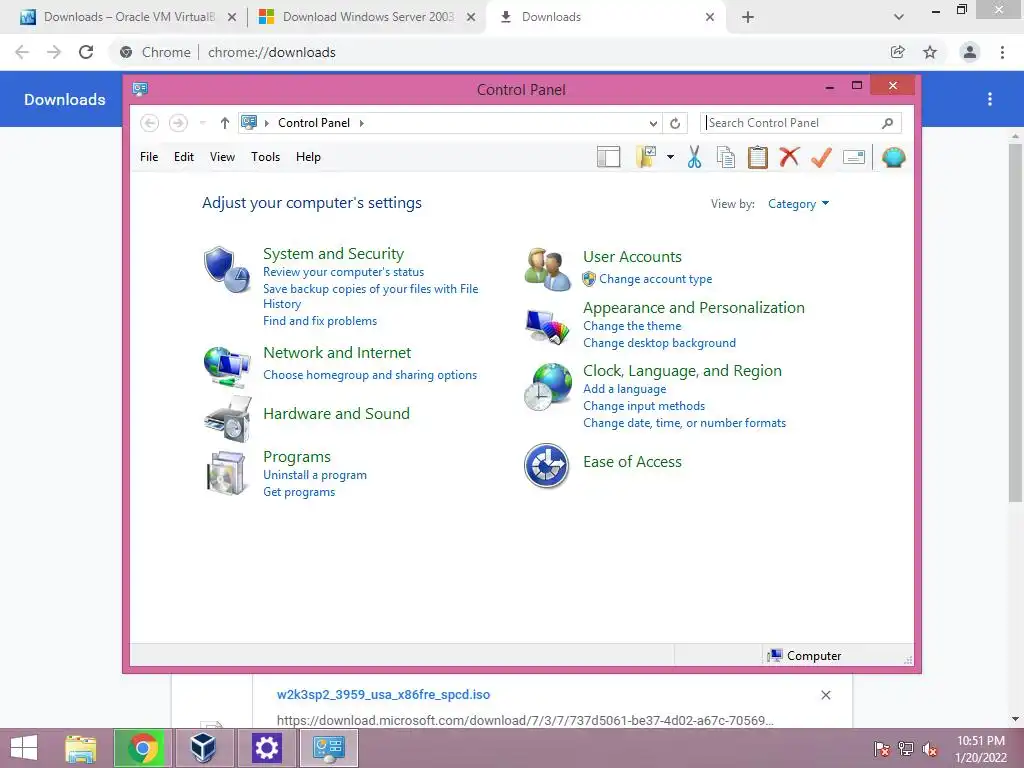The height and width of the screenshot is (768, 1024).
Task: Expand the arrow before Control Panel breadcrumb
Action: point(266,123)
